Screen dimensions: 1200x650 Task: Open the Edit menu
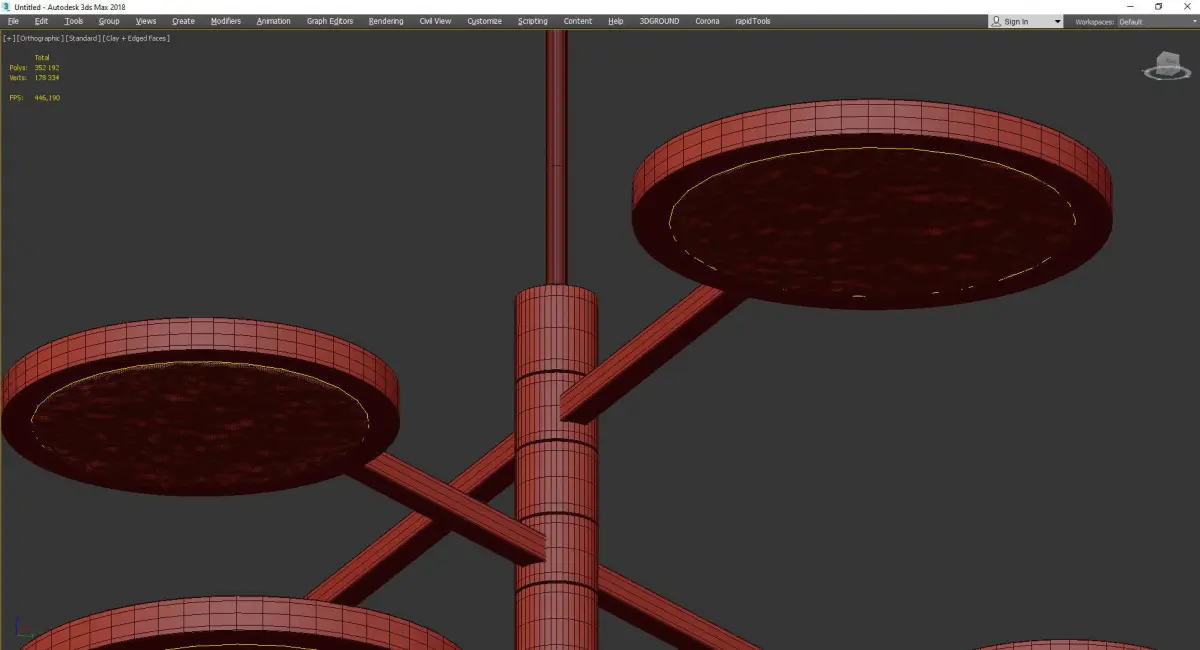tap(41, 21)
